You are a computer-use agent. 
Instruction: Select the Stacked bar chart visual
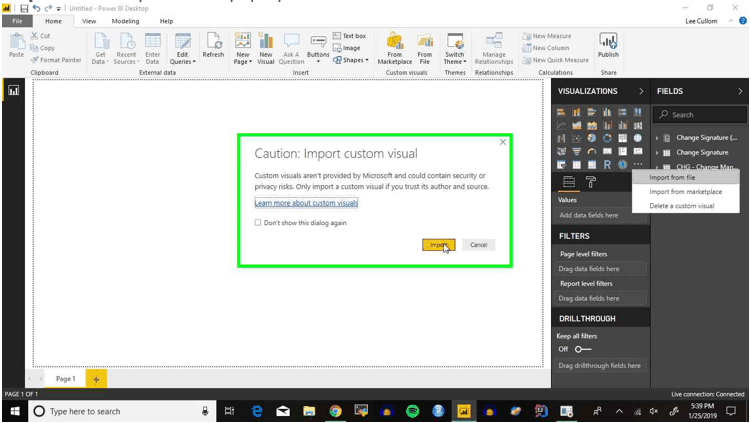coord(561,112)
